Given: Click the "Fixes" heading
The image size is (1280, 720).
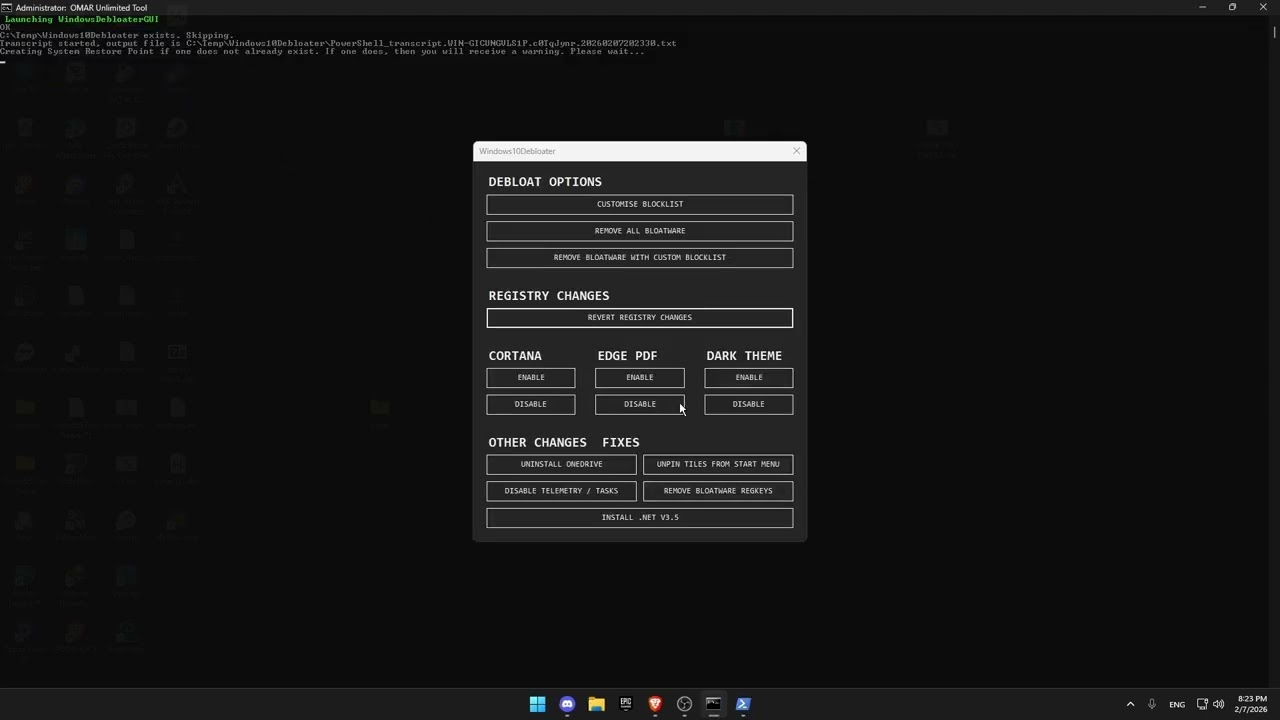Looking at the screenshot, I should [x=621, y=442].
